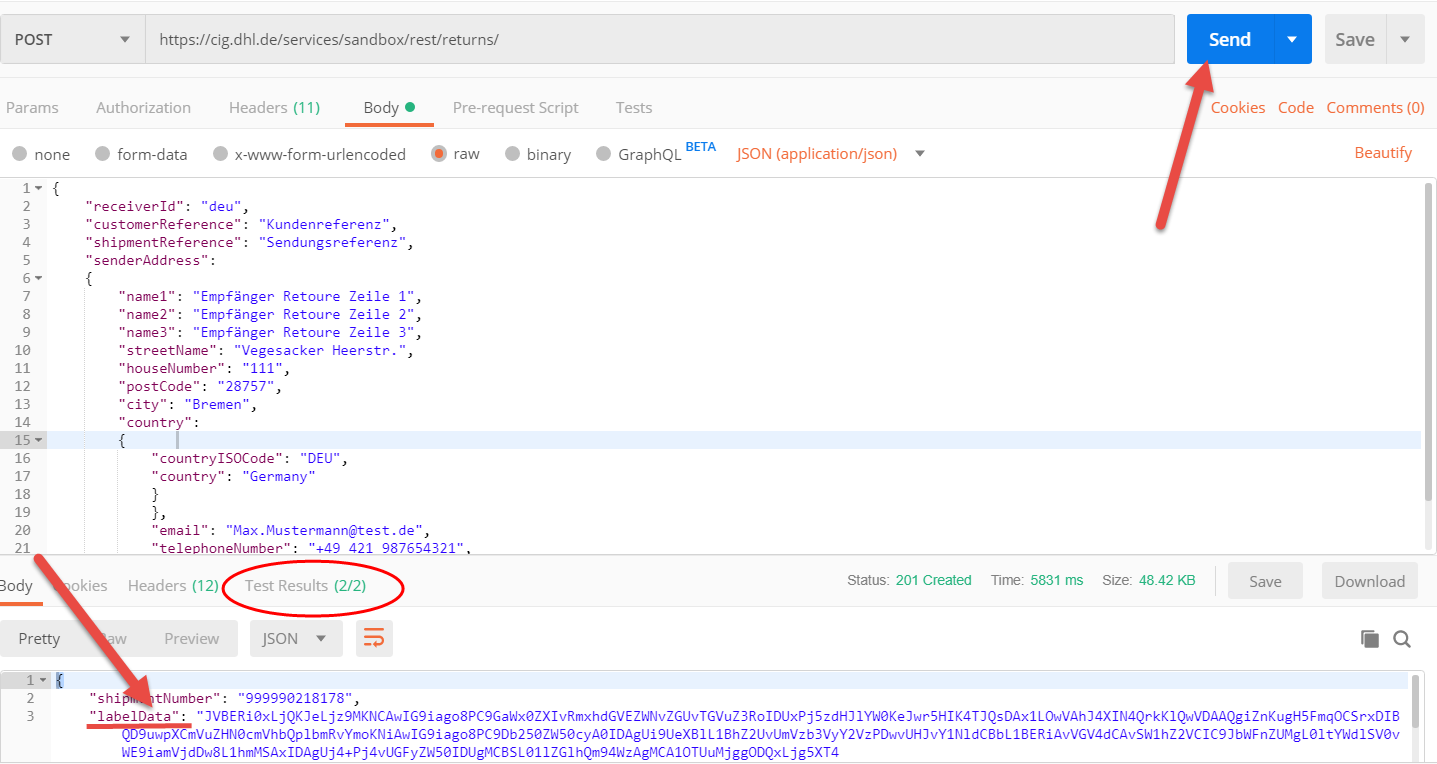Copy the response body using copy icon
The height and width of the screenshot is (764, 1437).
pos(1369,638)
